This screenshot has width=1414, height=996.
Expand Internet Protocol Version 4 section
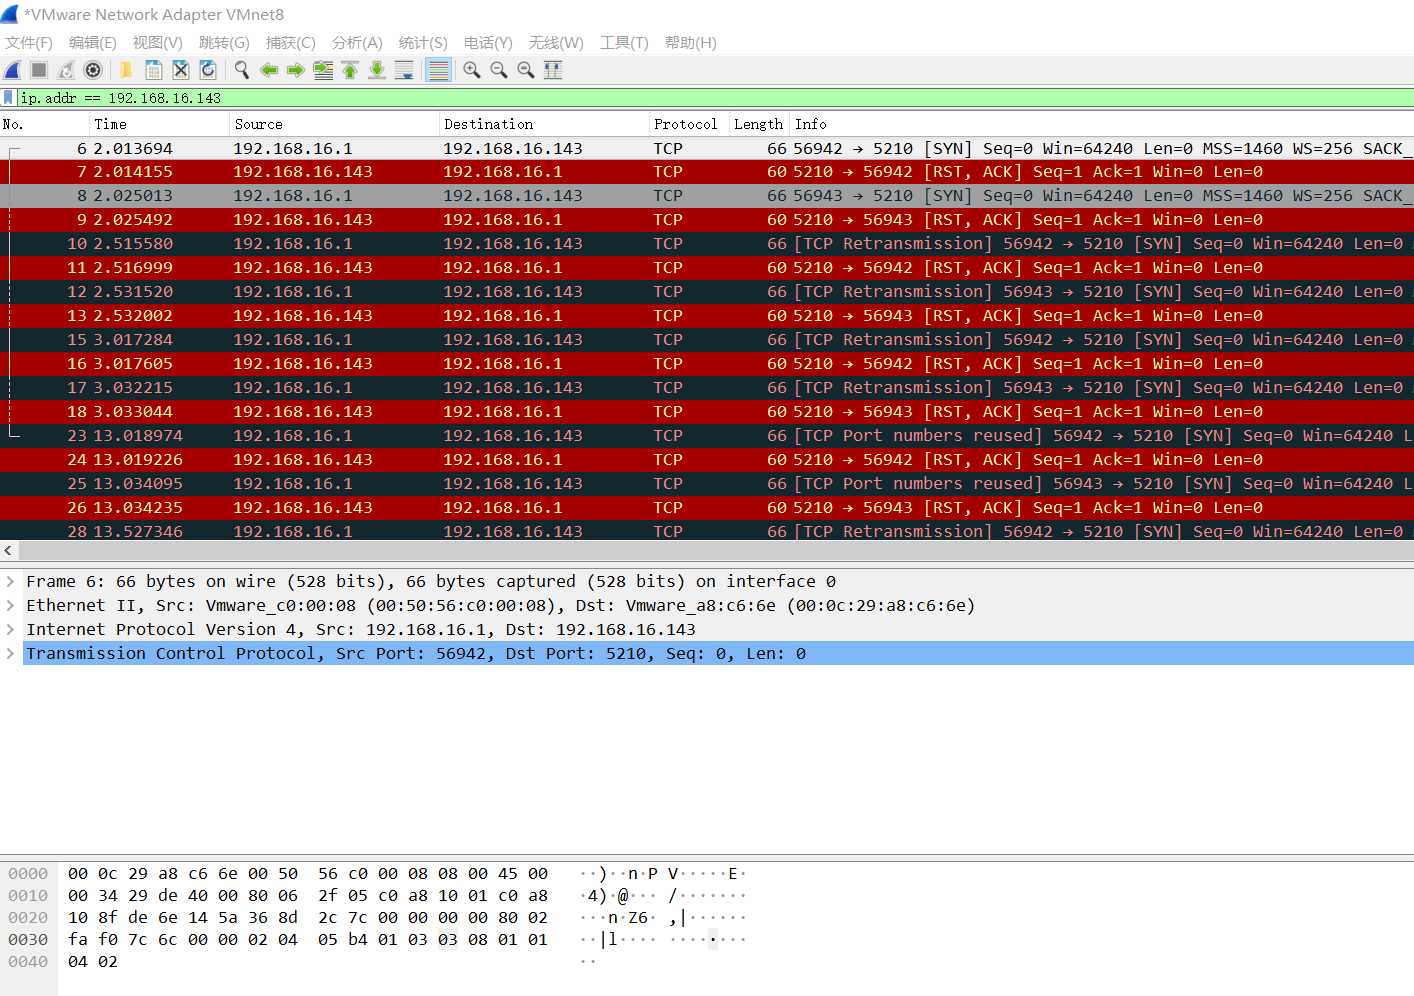pyautogui.click(x=10, y=629)
